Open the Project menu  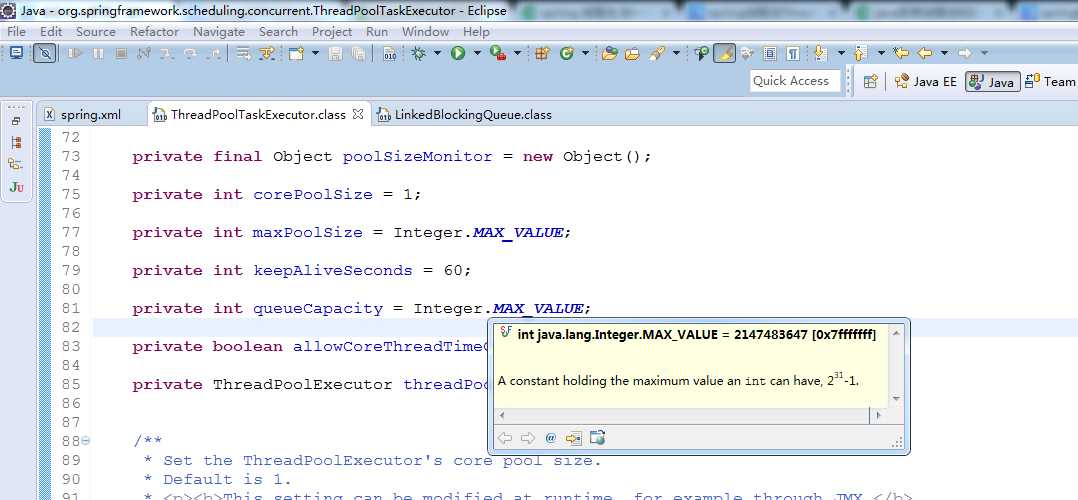pyautogui.click(x=331, y=32)
